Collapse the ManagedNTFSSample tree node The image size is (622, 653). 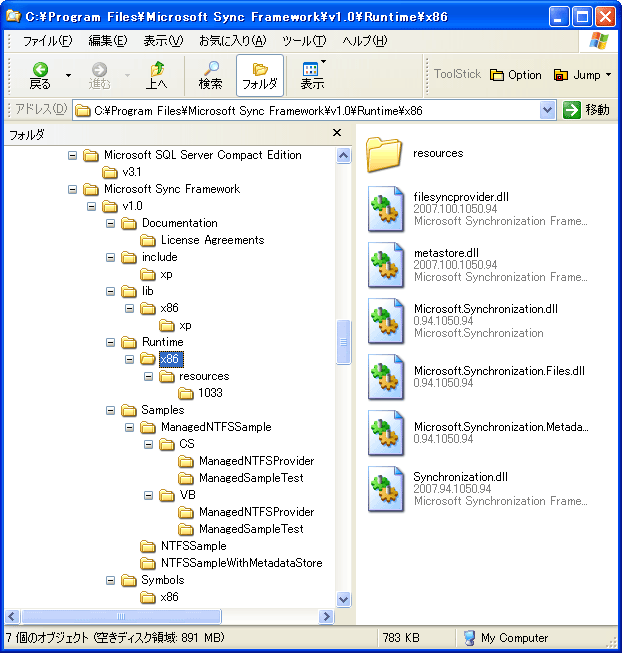tap(129, 427)
